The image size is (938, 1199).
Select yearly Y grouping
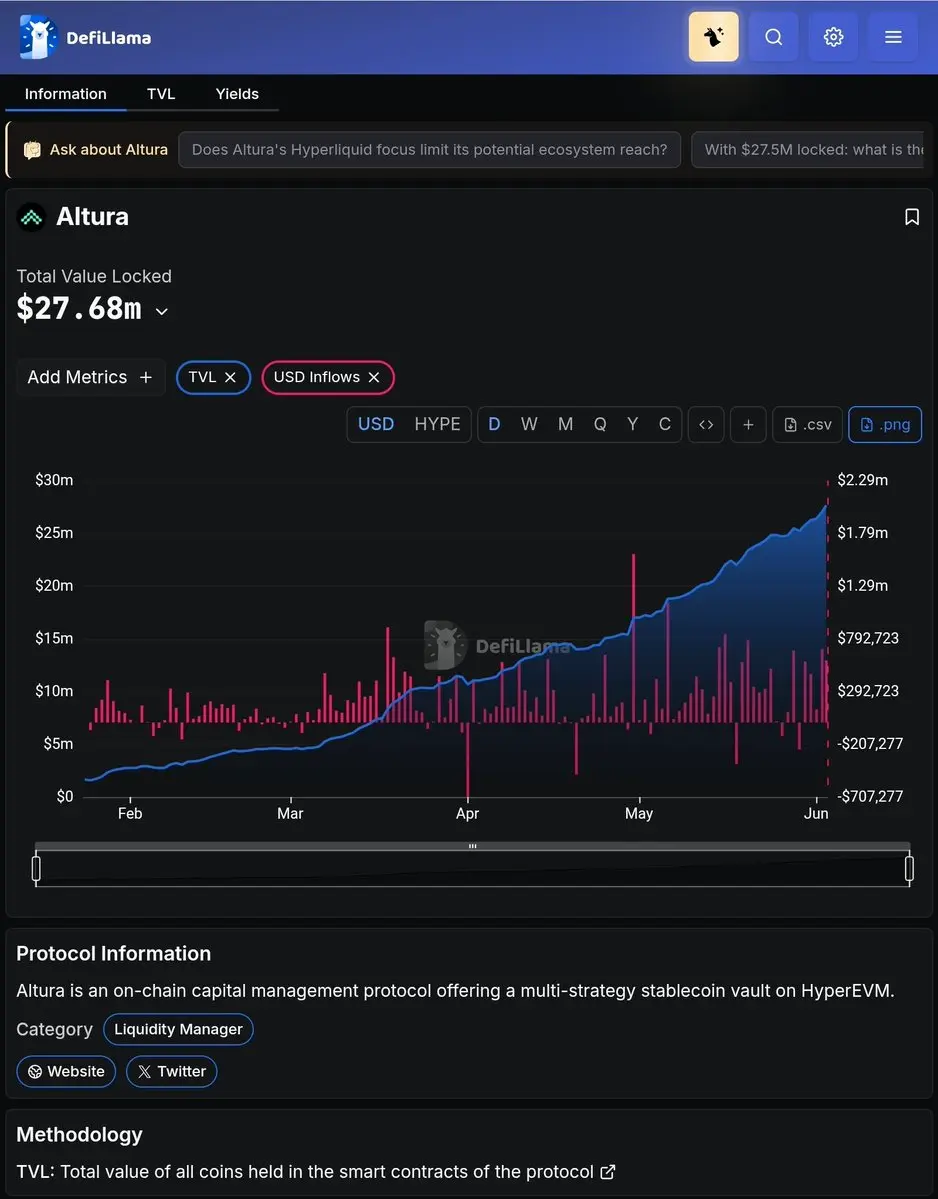pos(632,424)
